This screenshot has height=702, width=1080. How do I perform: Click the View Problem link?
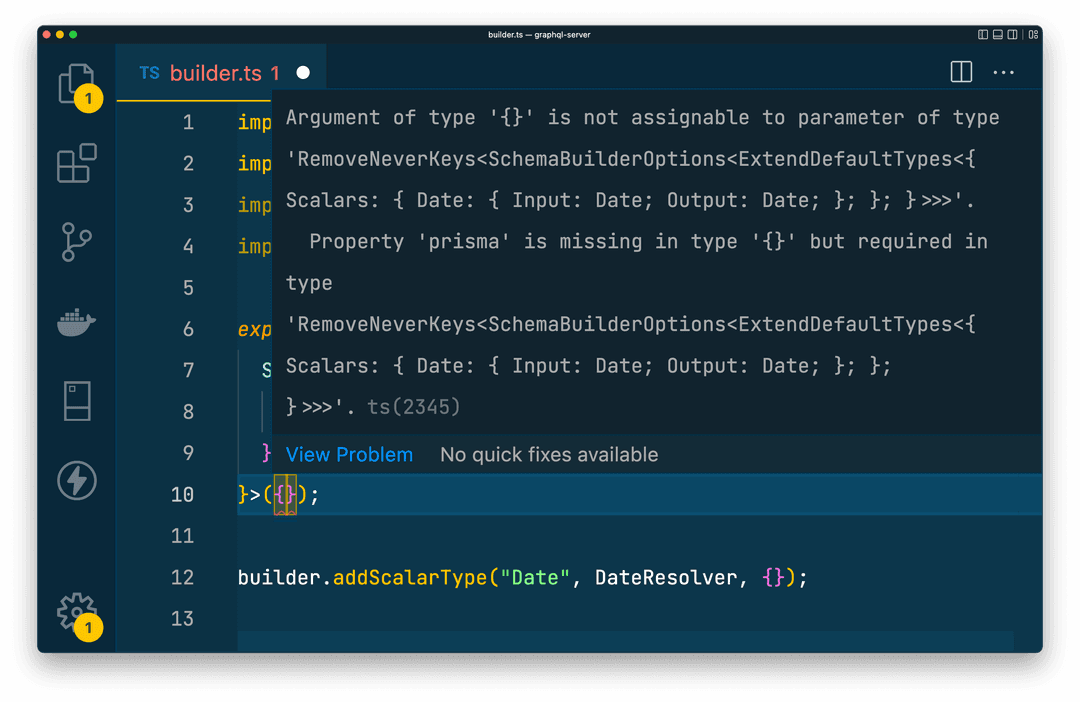click(x=349, y=454)
